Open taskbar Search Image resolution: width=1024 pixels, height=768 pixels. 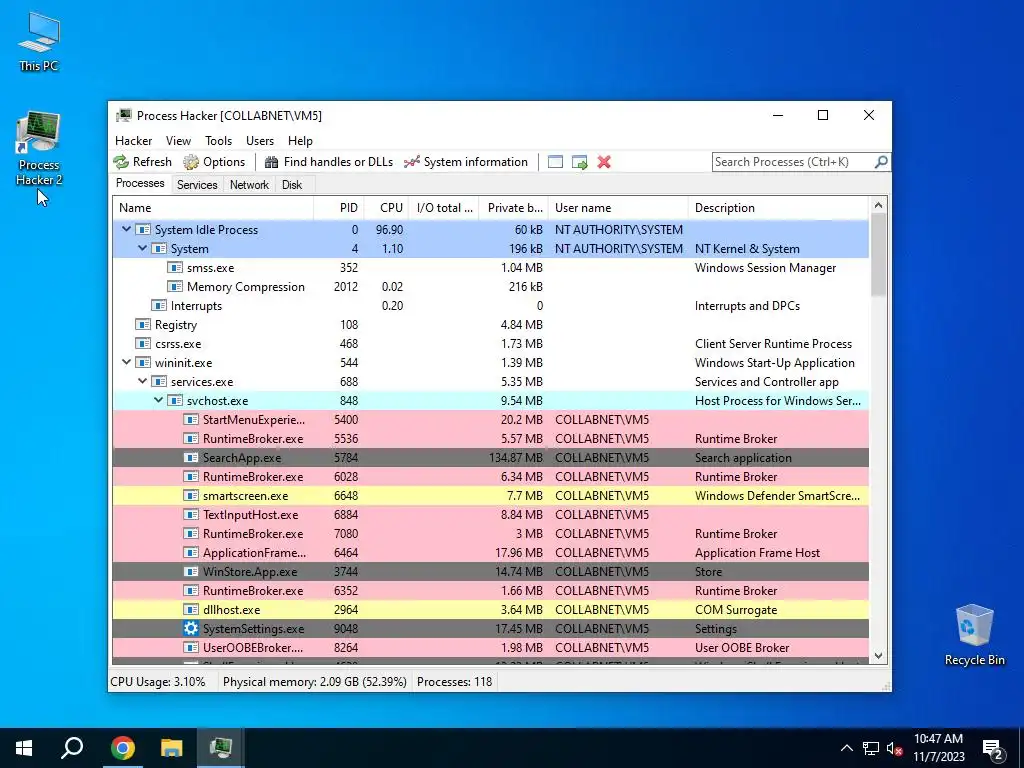point(72,748)
